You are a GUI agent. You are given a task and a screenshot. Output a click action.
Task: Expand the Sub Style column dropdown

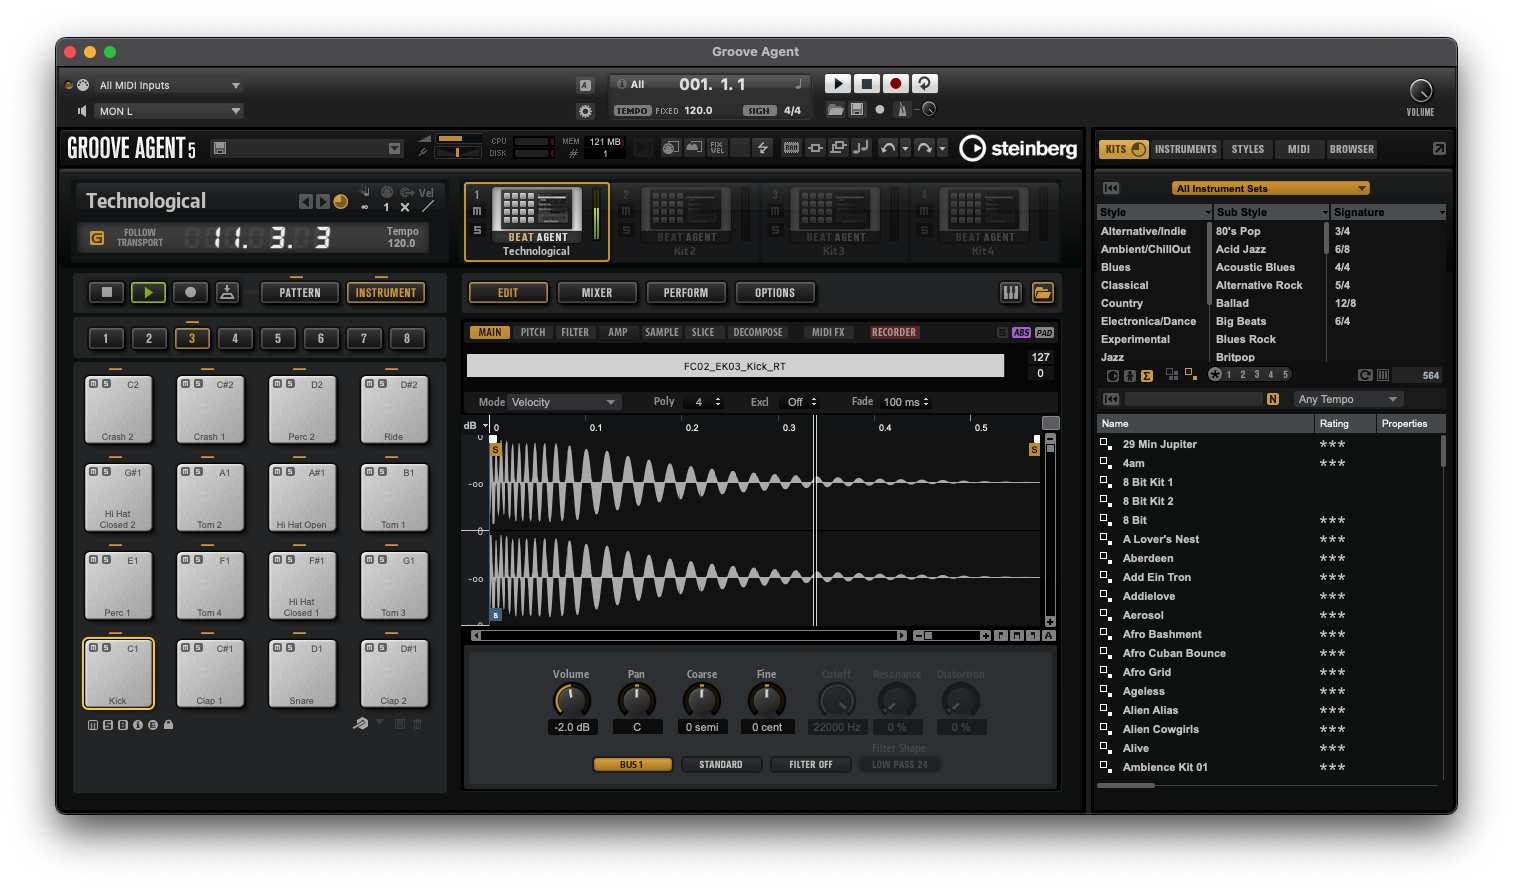click(1325, 212)
